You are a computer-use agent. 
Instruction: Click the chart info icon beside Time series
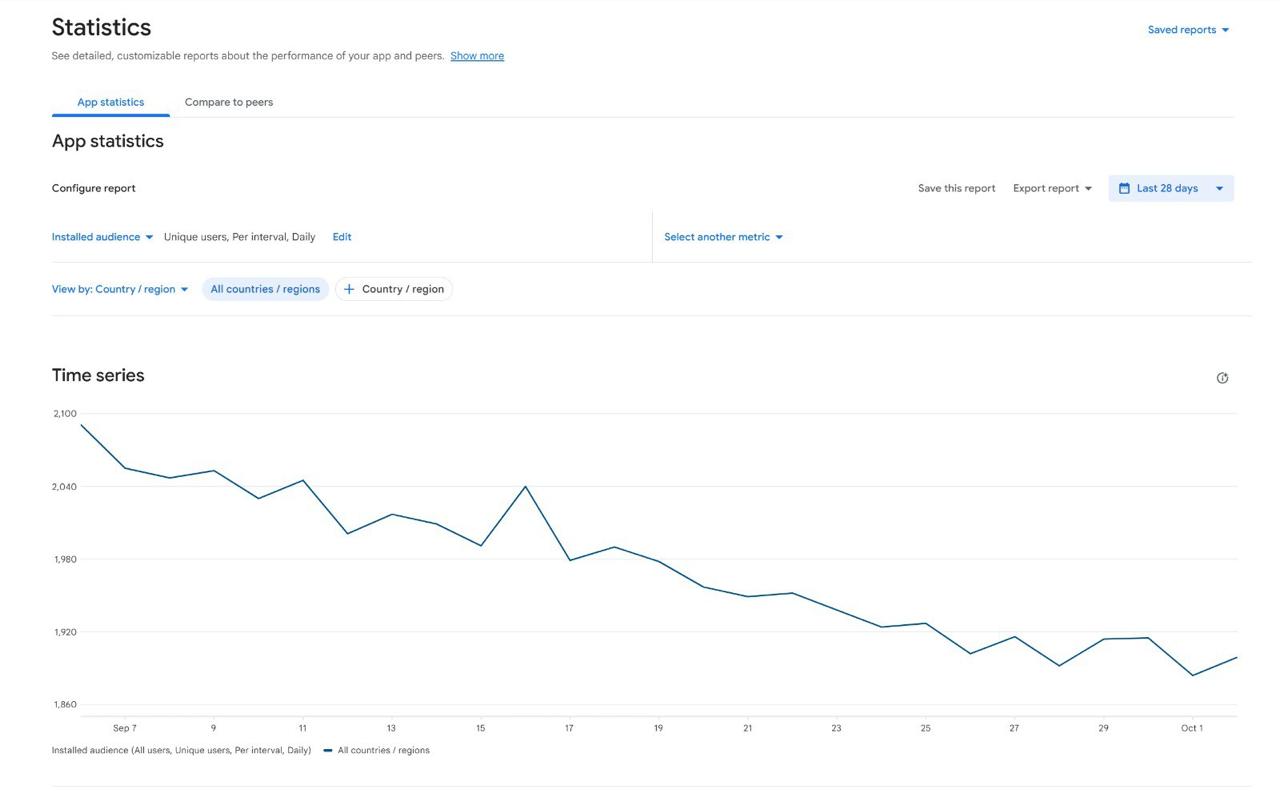point(1222,378)
